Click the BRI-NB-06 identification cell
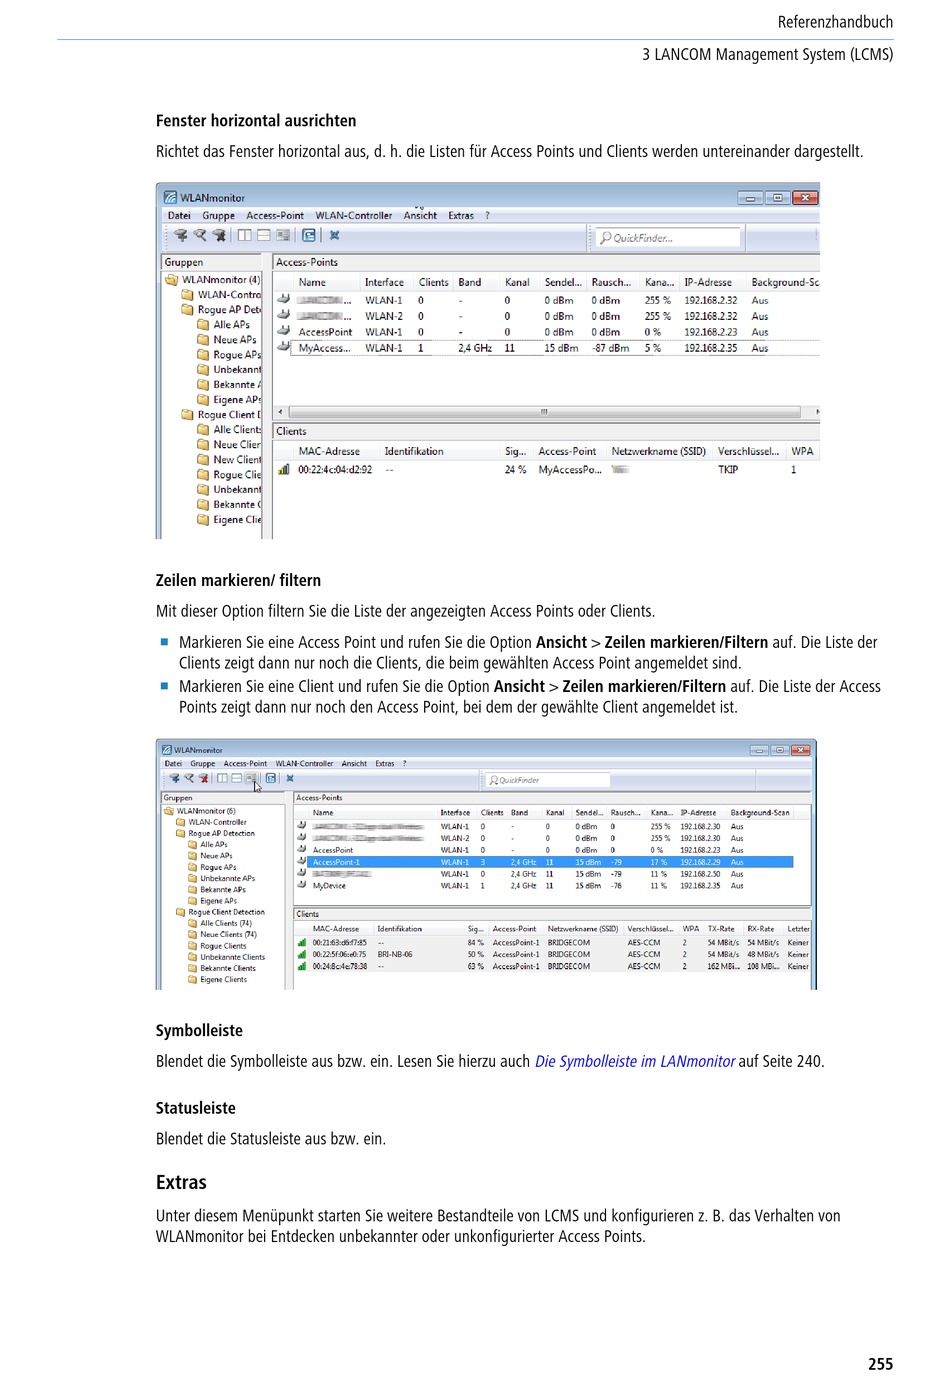The image size is (950, 1378). click(395, 954)
